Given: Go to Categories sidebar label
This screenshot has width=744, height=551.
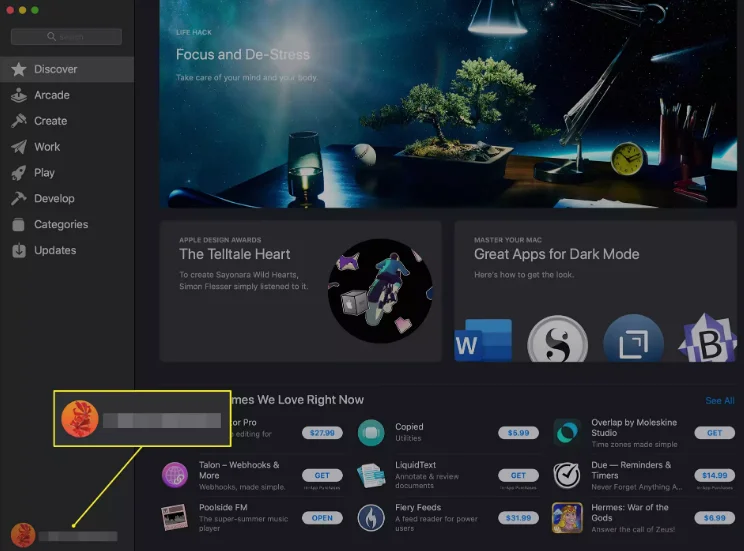Looking at the screenshot, I should tap(61, 224).
